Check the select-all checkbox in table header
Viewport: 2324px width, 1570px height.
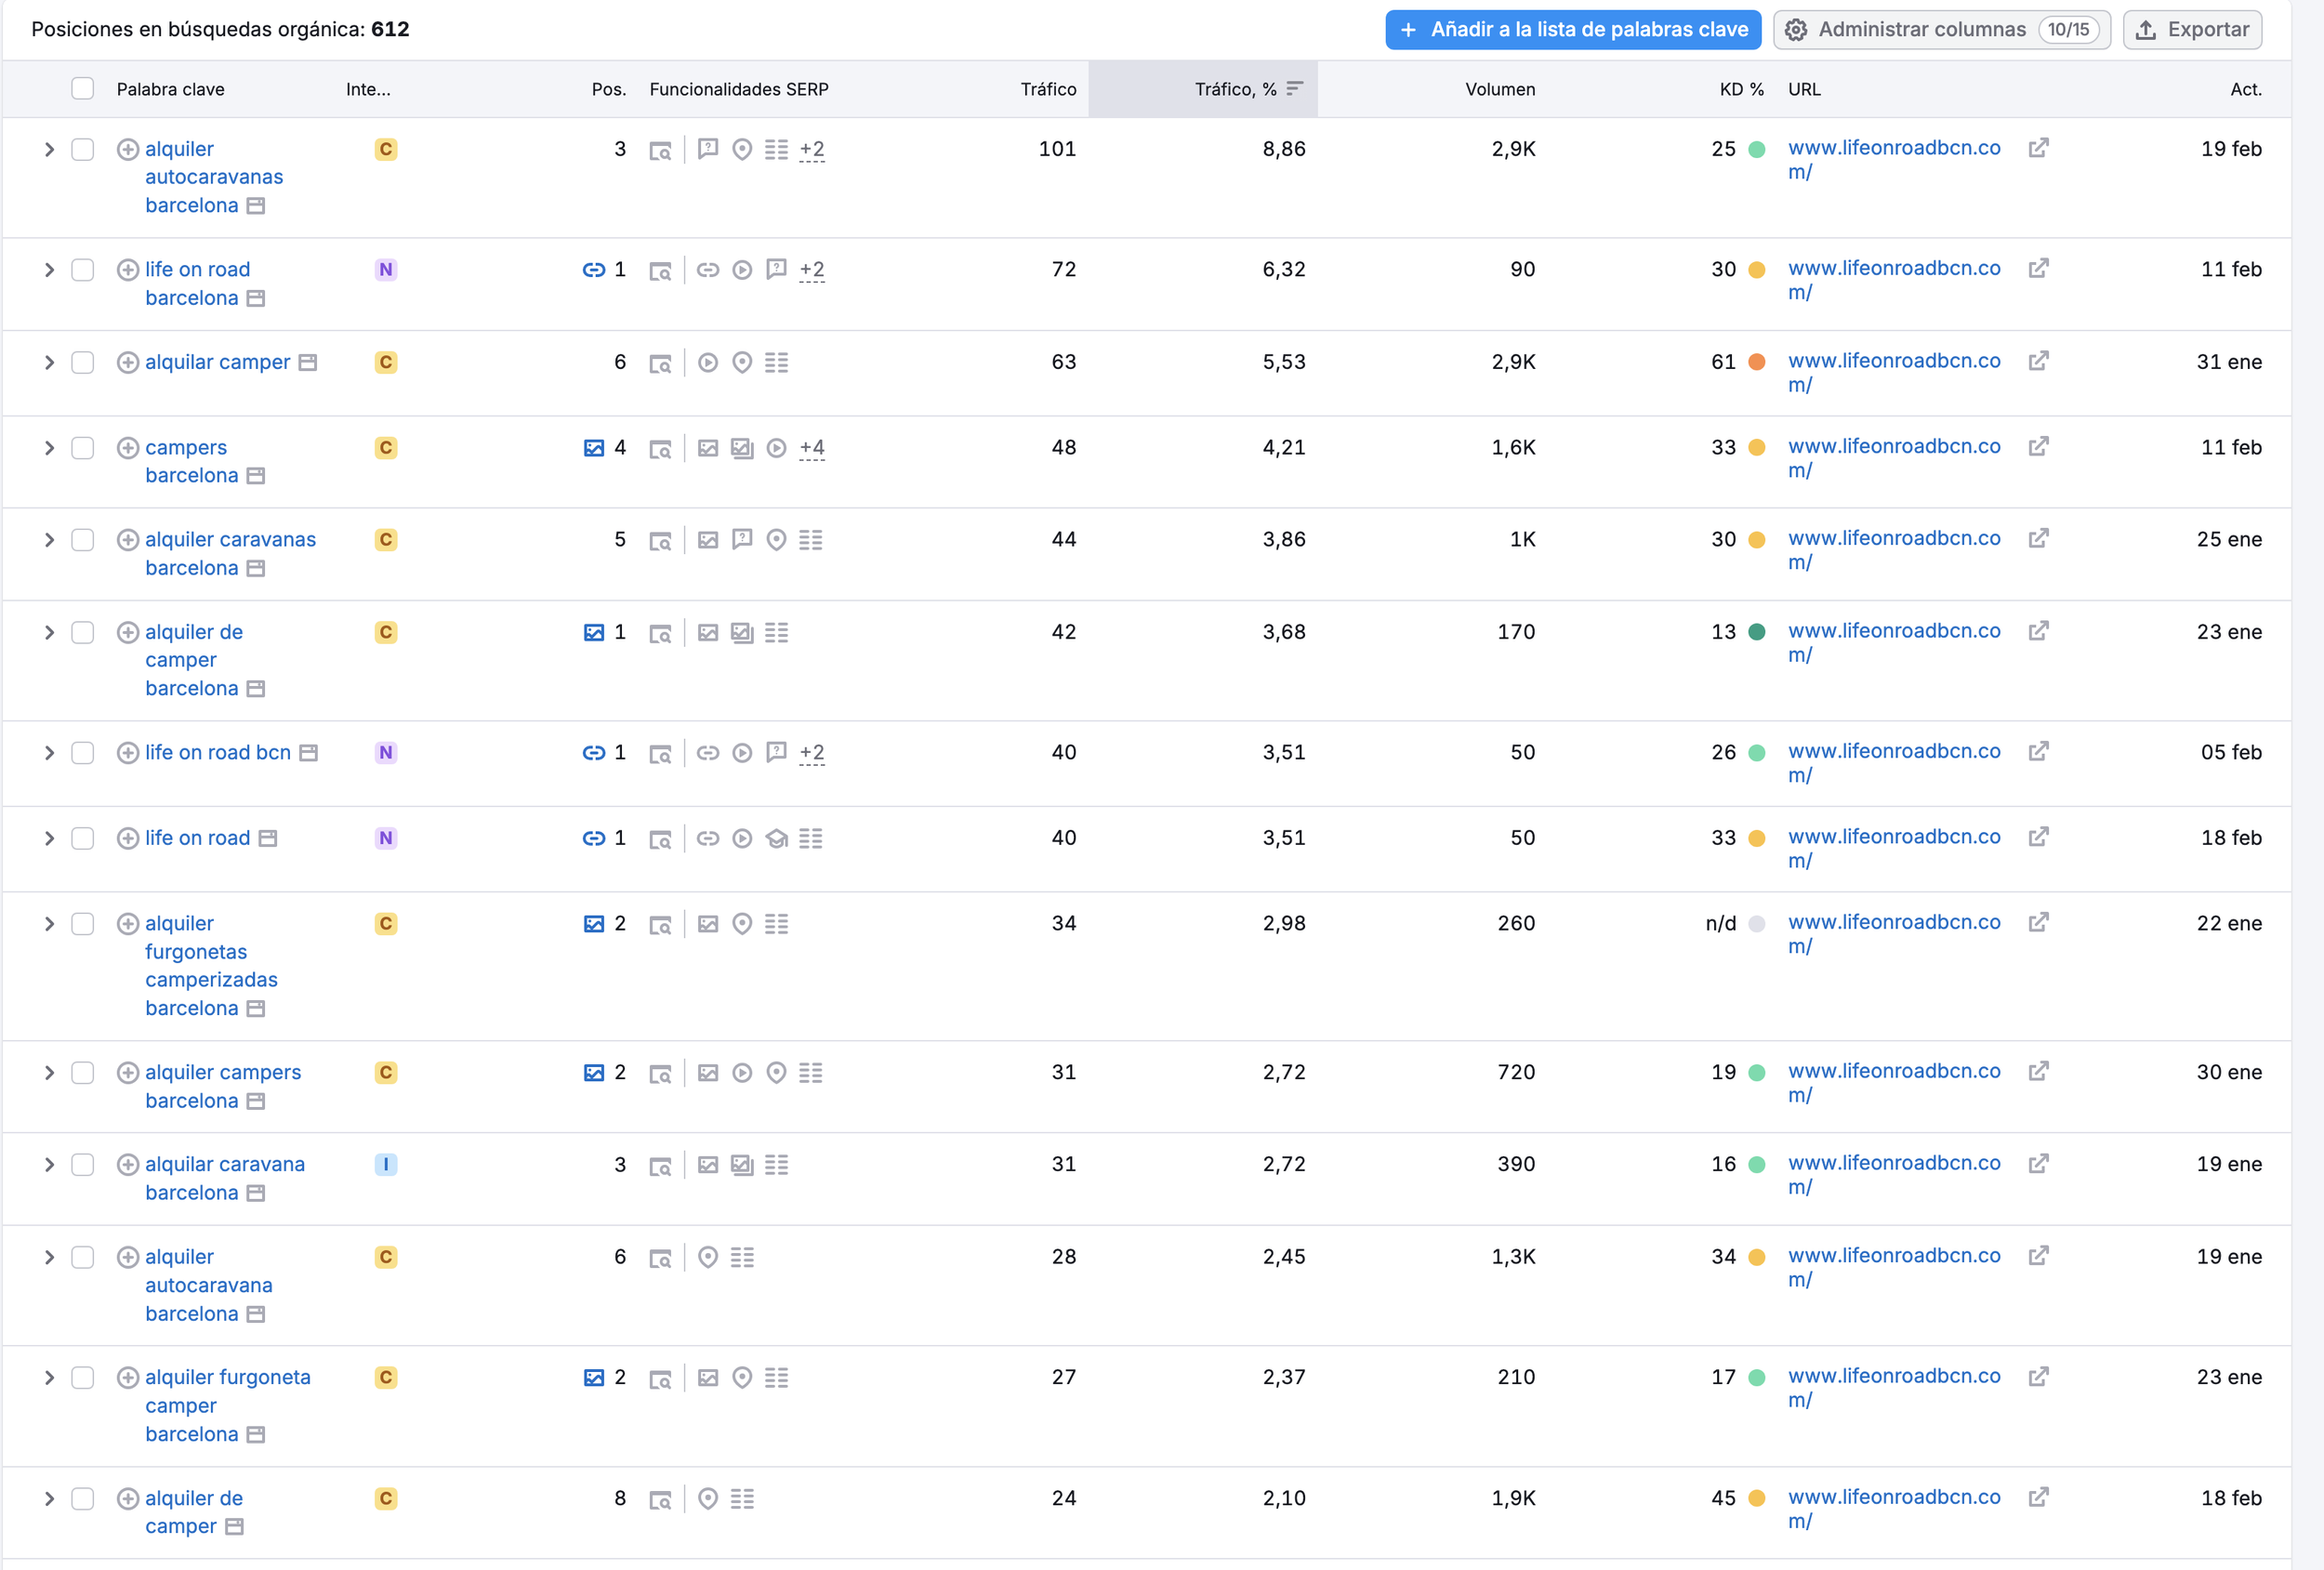point(83,89)
